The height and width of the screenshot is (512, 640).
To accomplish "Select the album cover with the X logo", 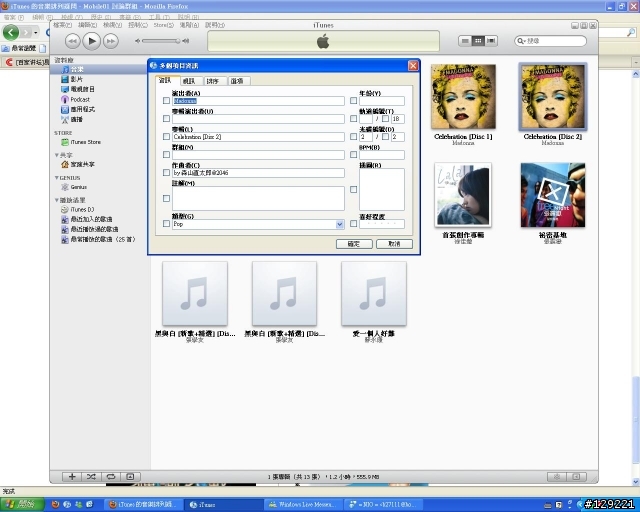I will coord(553,195).
